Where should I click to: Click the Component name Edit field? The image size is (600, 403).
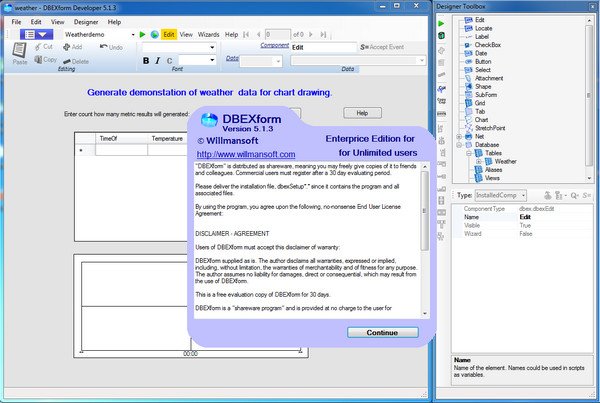pos(323,47)
